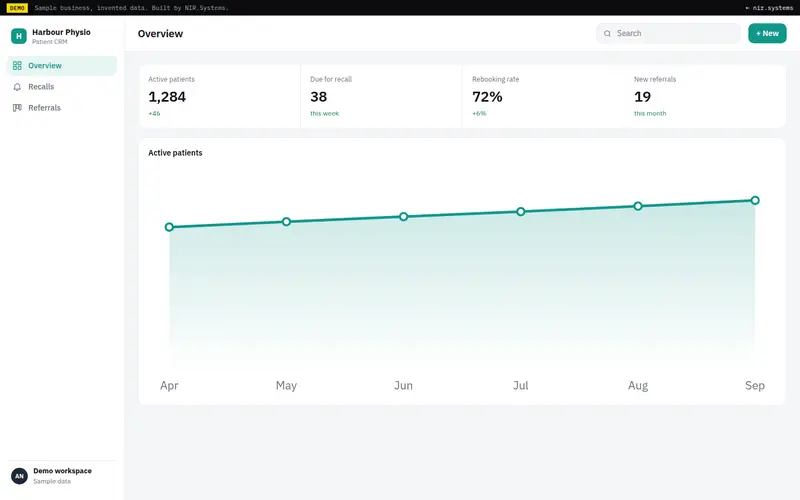This screenshot has height=500, width=800.
Task: Follow the nir.systems link in top bar
Action: coord(769,8)
